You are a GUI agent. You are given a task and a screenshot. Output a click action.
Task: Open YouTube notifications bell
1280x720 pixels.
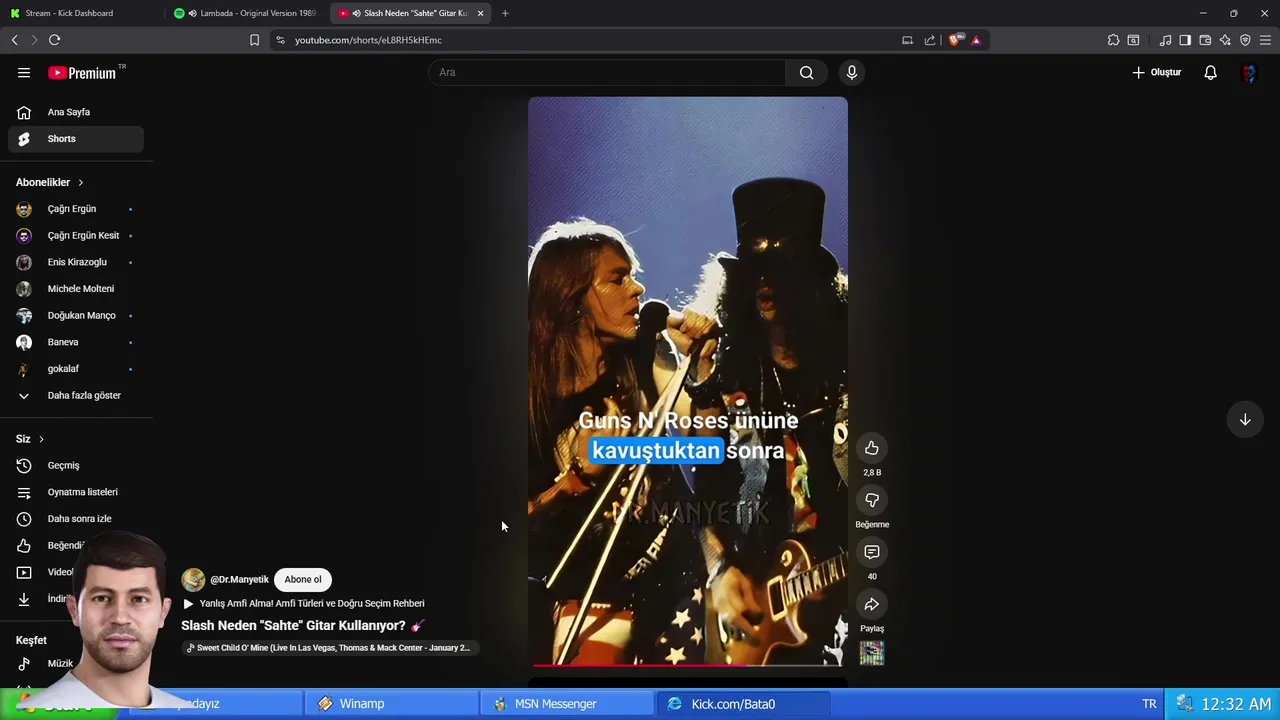[1210, 72]
